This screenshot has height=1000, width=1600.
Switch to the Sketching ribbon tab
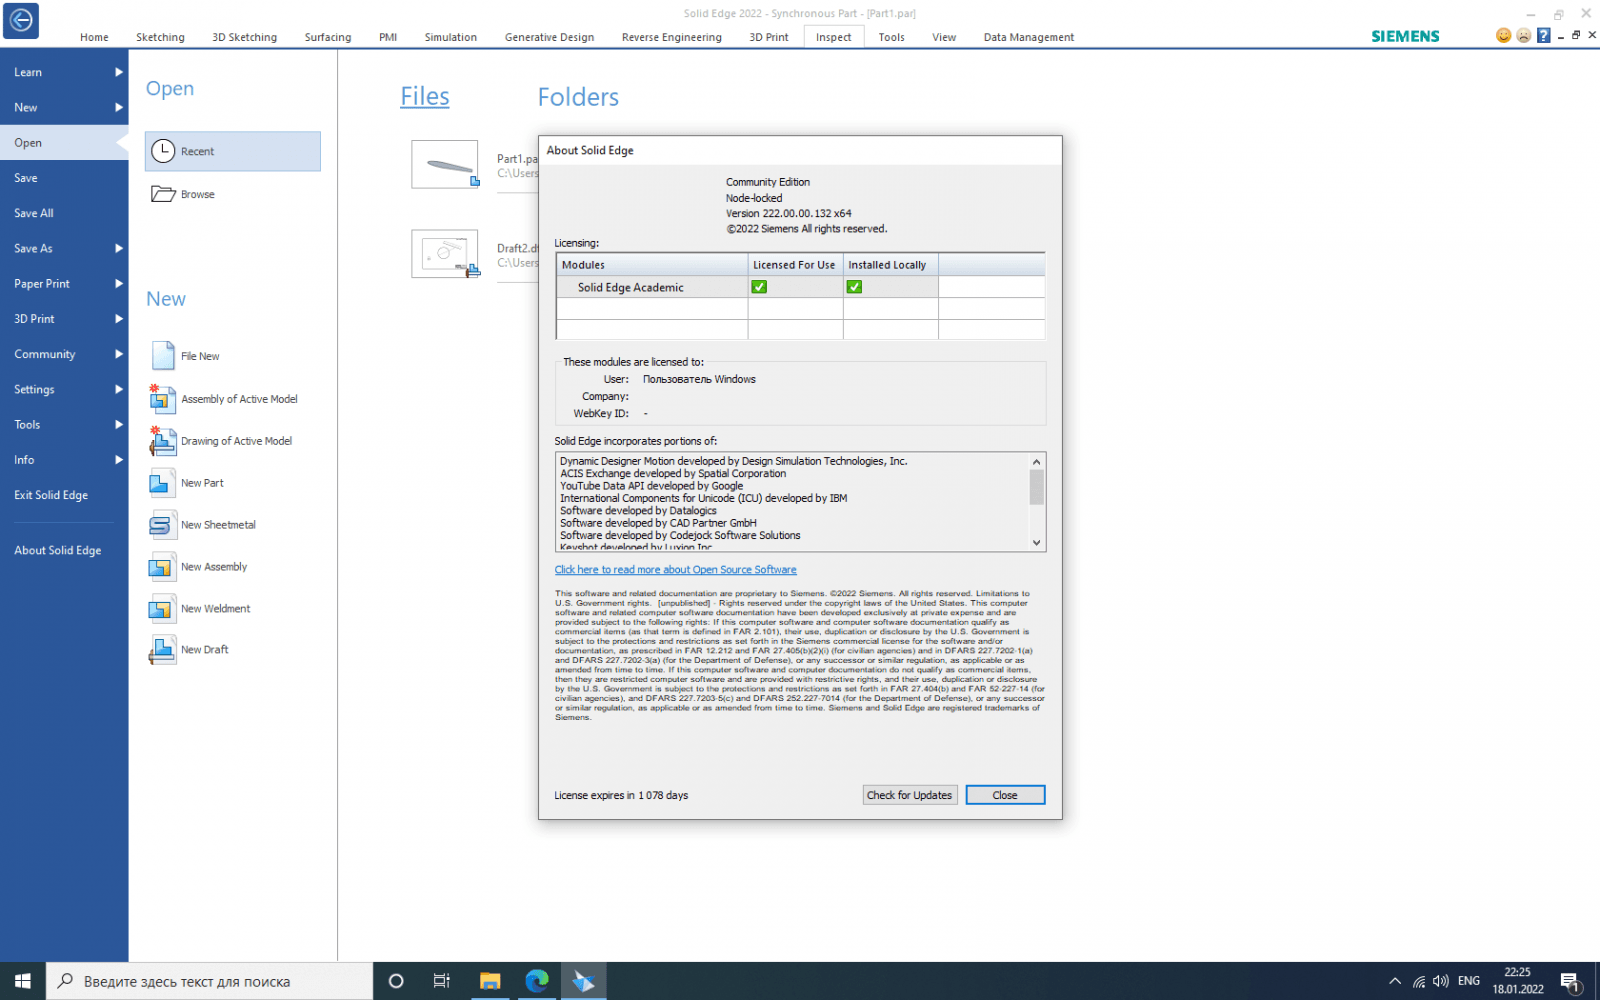(x=160, y=37)
